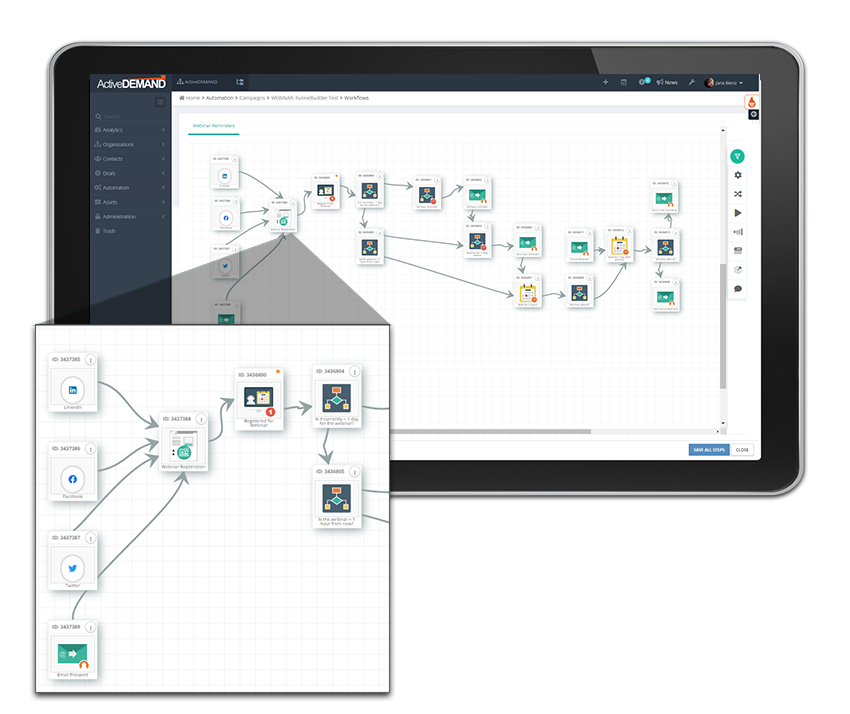Open menu of ID 3437385 in the inset
The image size is (850, 714).
[91, 360]
